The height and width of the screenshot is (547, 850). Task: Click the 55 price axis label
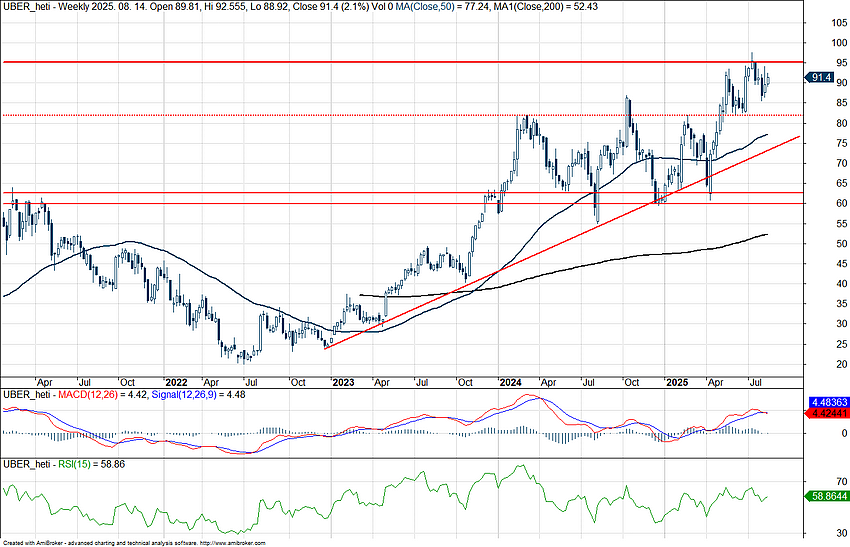[x=841, y=223]
